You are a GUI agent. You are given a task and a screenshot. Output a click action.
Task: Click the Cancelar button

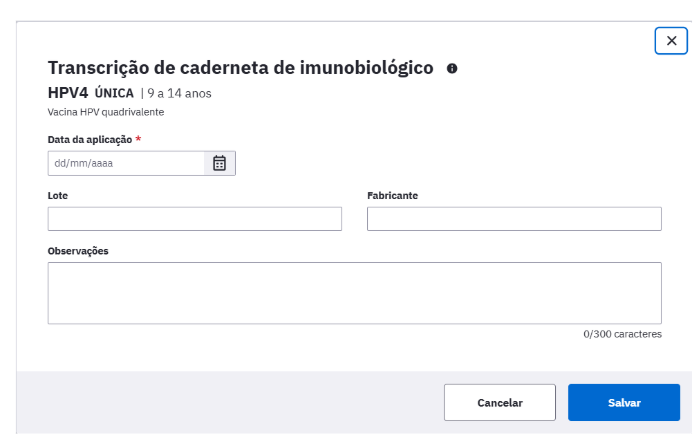point(500,402)
